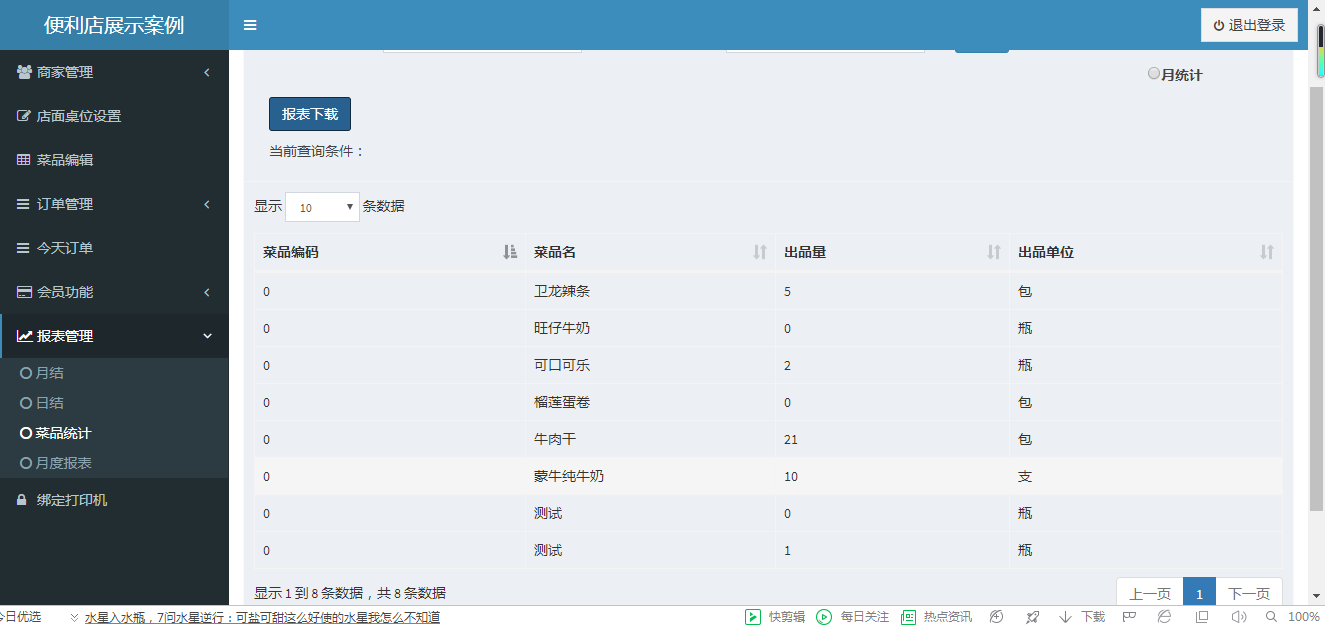This screenshot has height=628, width=1325.
Task: Go to 下一页 next page
Action: coord(1249,593)
